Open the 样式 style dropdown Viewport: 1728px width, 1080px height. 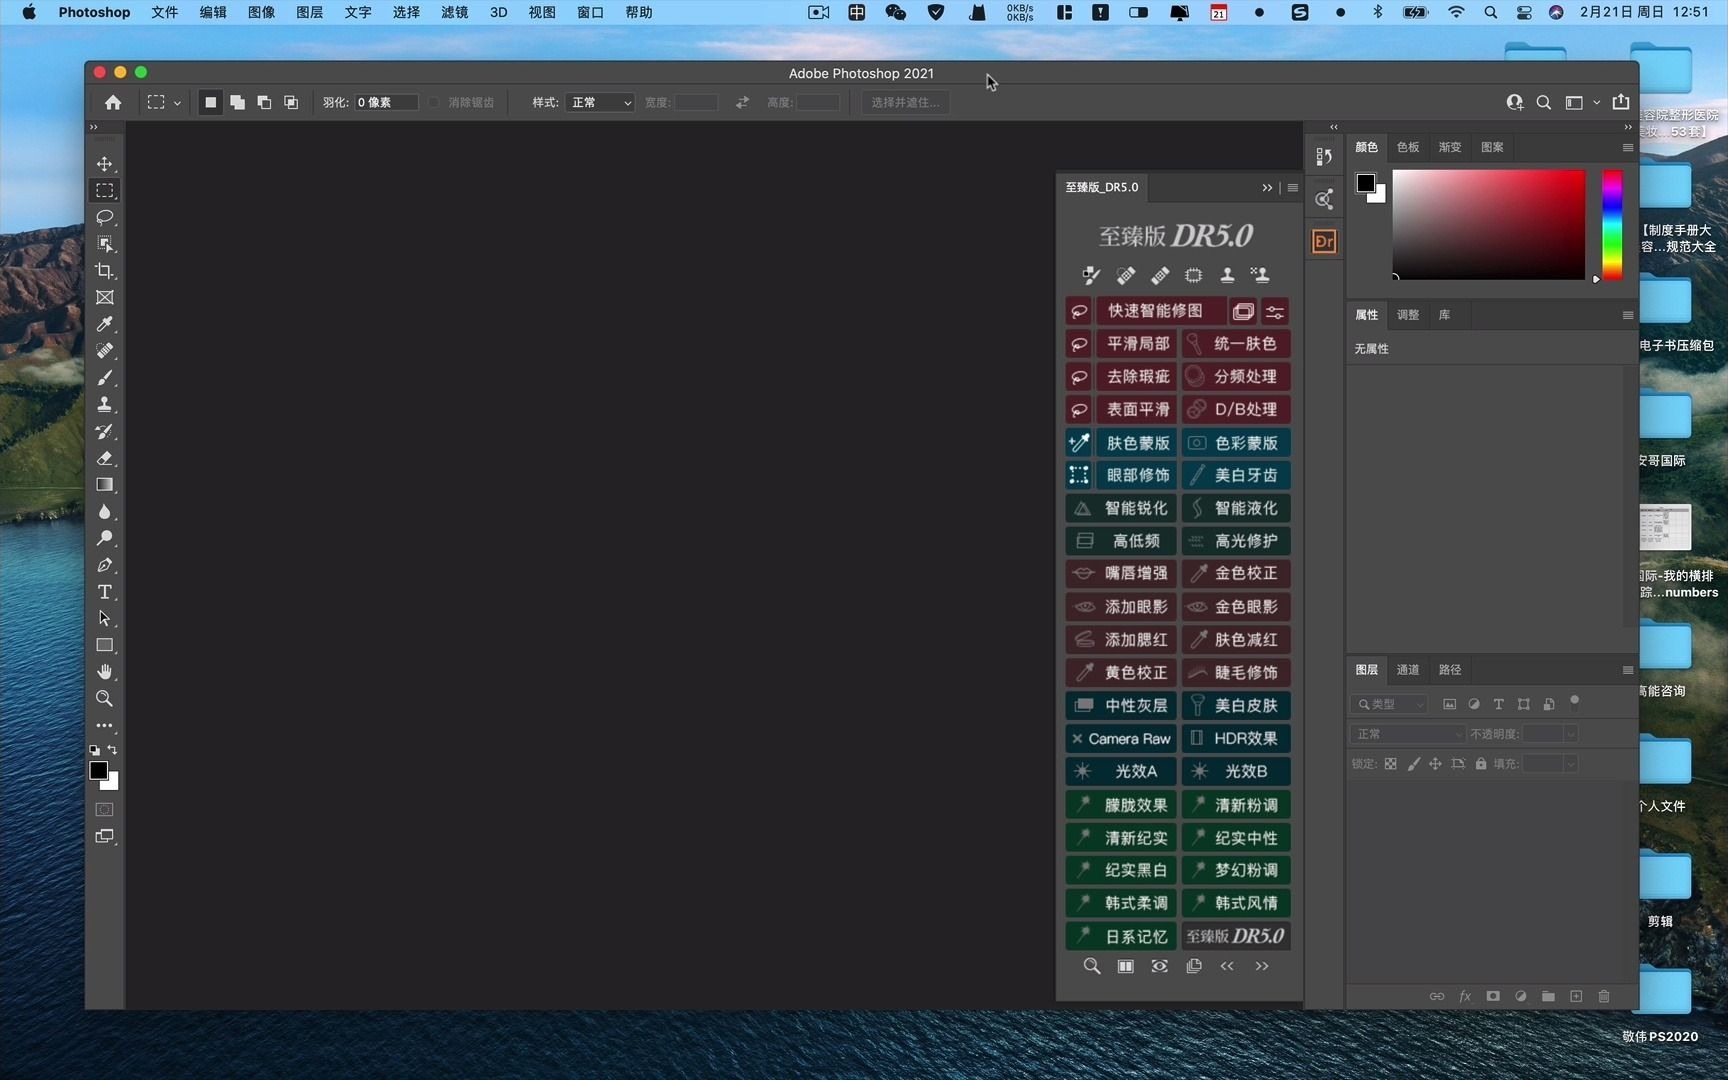point(600,102)
